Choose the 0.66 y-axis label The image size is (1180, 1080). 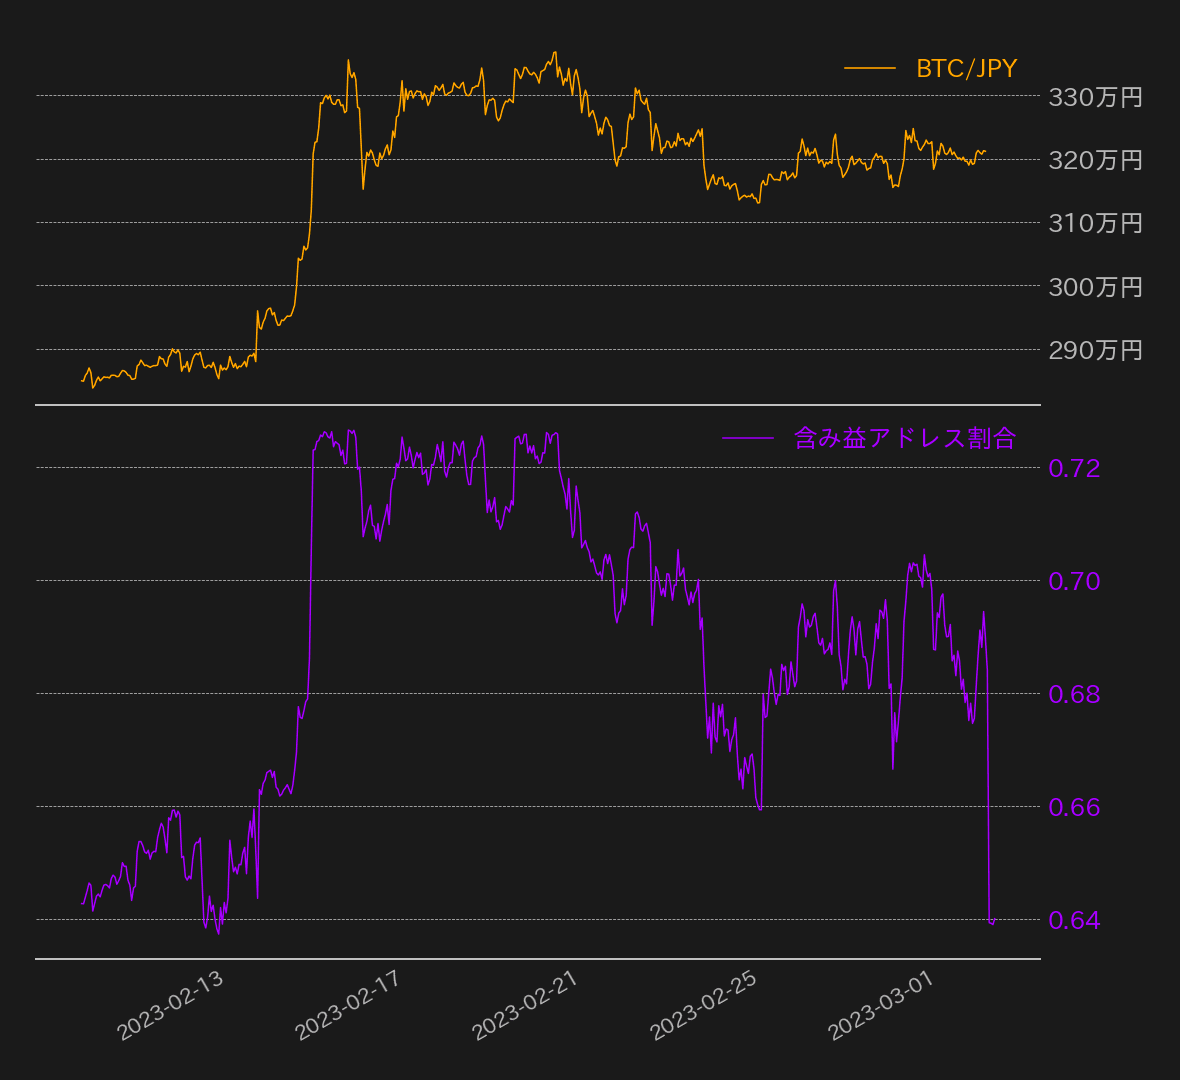point(1074,807)
